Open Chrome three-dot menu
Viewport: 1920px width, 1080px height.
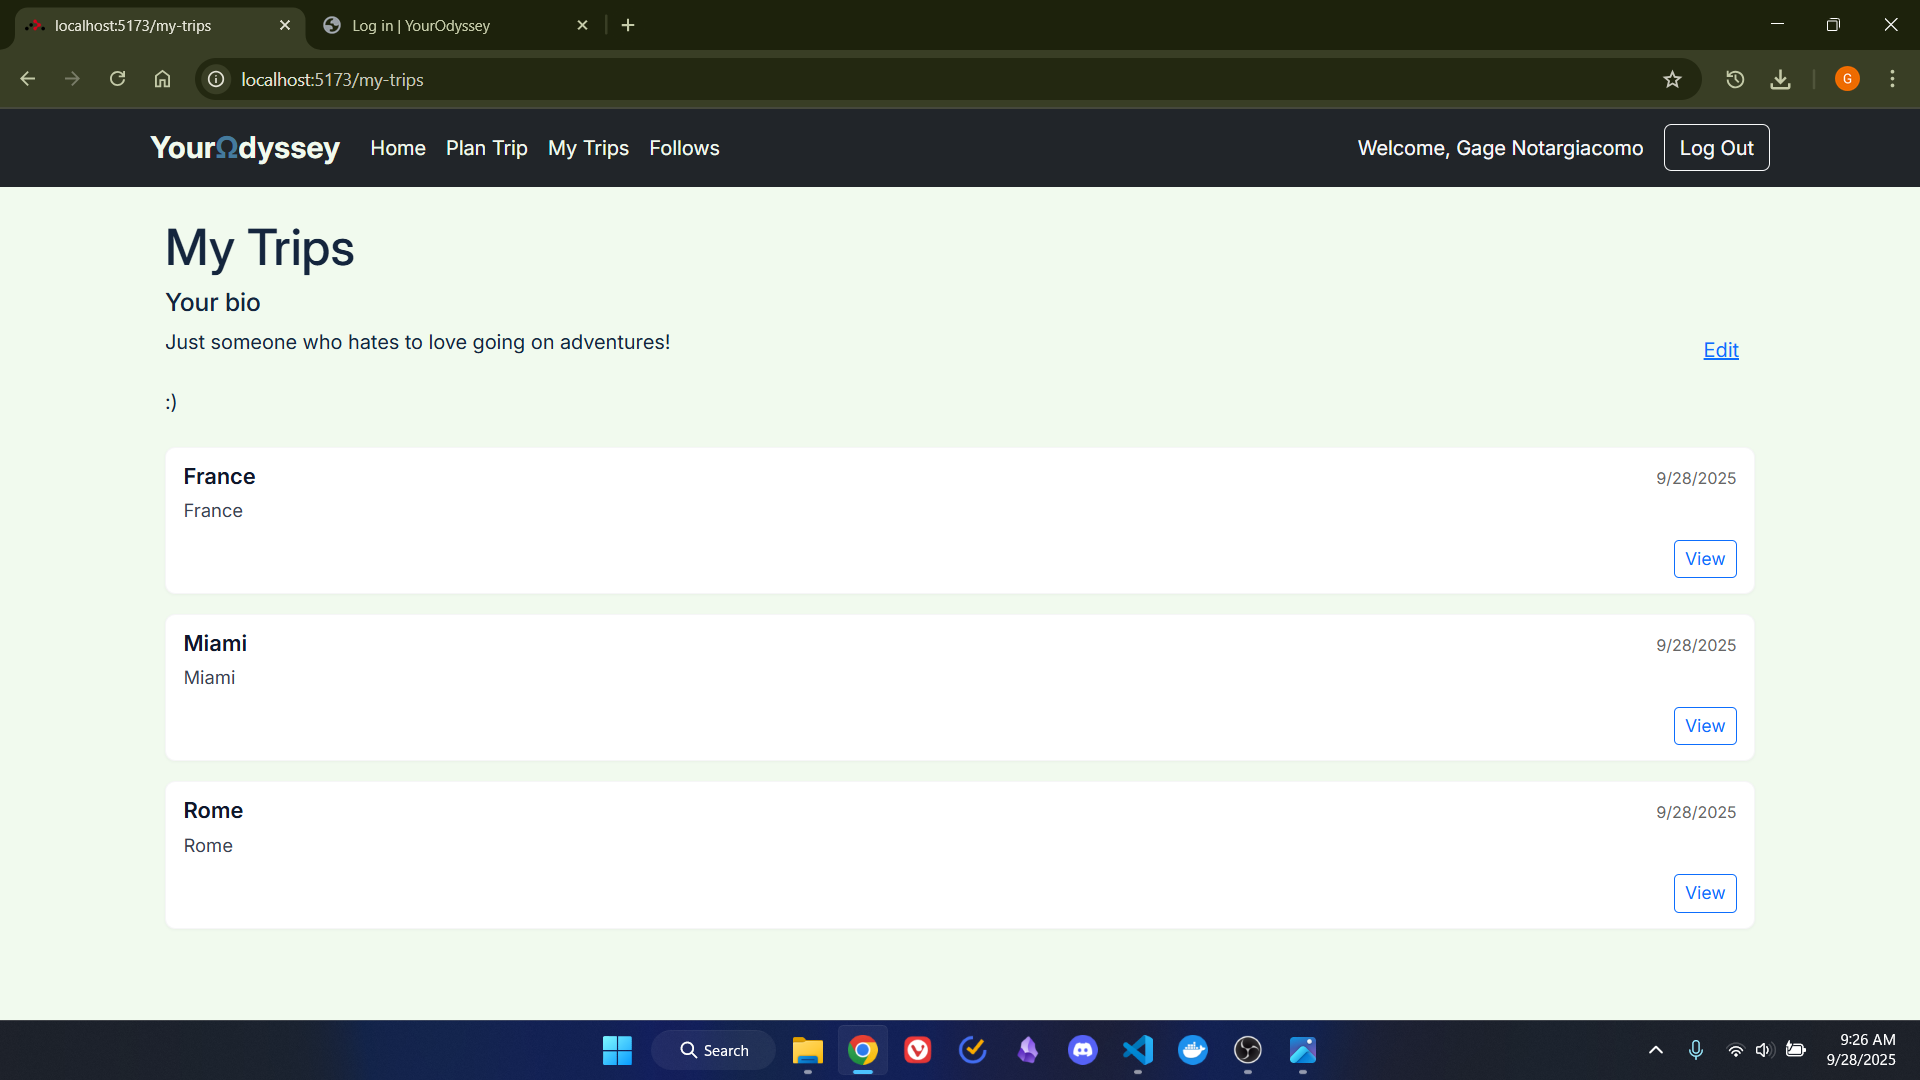(1892, 79)
